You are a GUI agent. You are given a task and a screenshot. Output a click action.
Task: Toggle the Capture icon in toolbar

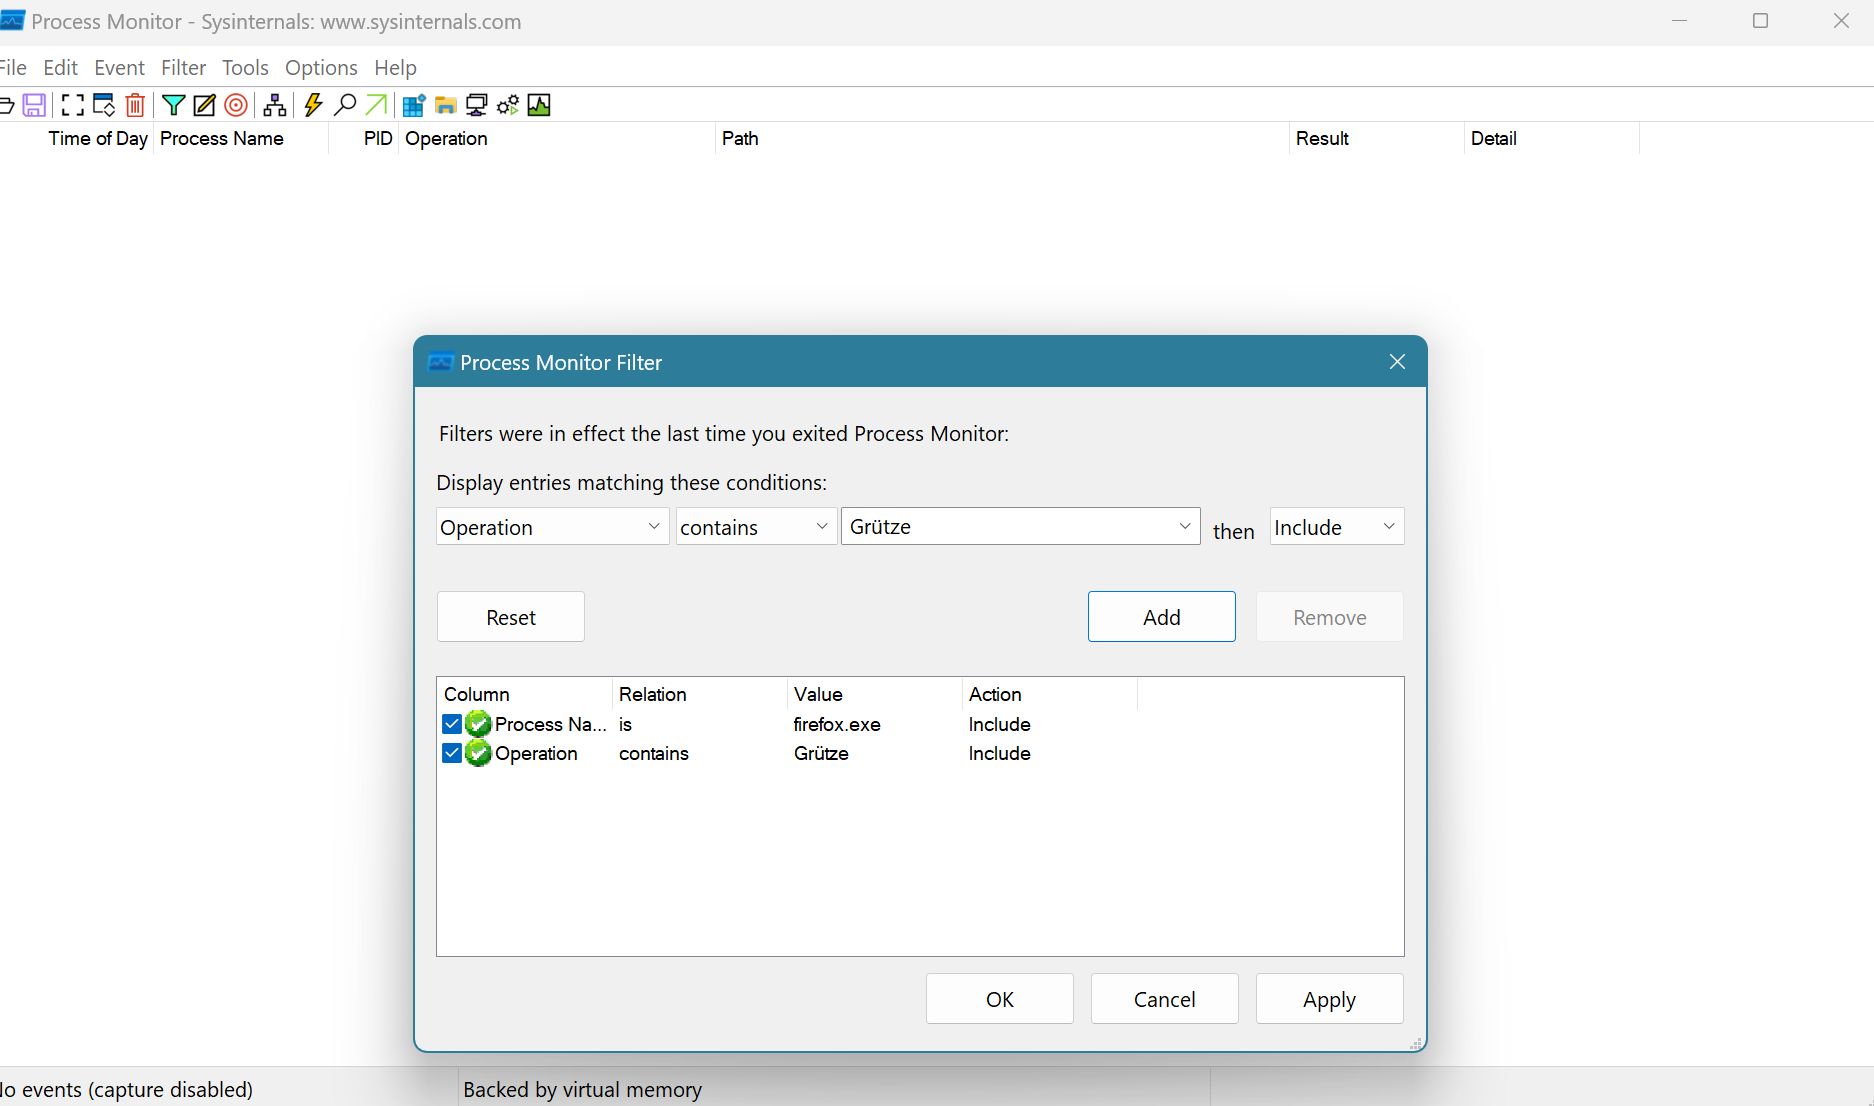click(72, 105)
